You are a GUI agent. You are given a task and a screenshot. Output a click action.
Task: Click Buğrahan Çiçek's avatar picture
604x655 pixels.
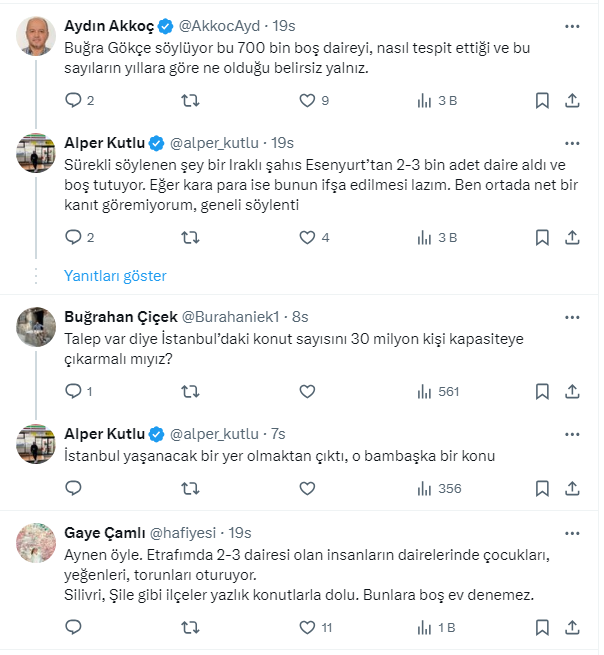[x=37, y=326]
